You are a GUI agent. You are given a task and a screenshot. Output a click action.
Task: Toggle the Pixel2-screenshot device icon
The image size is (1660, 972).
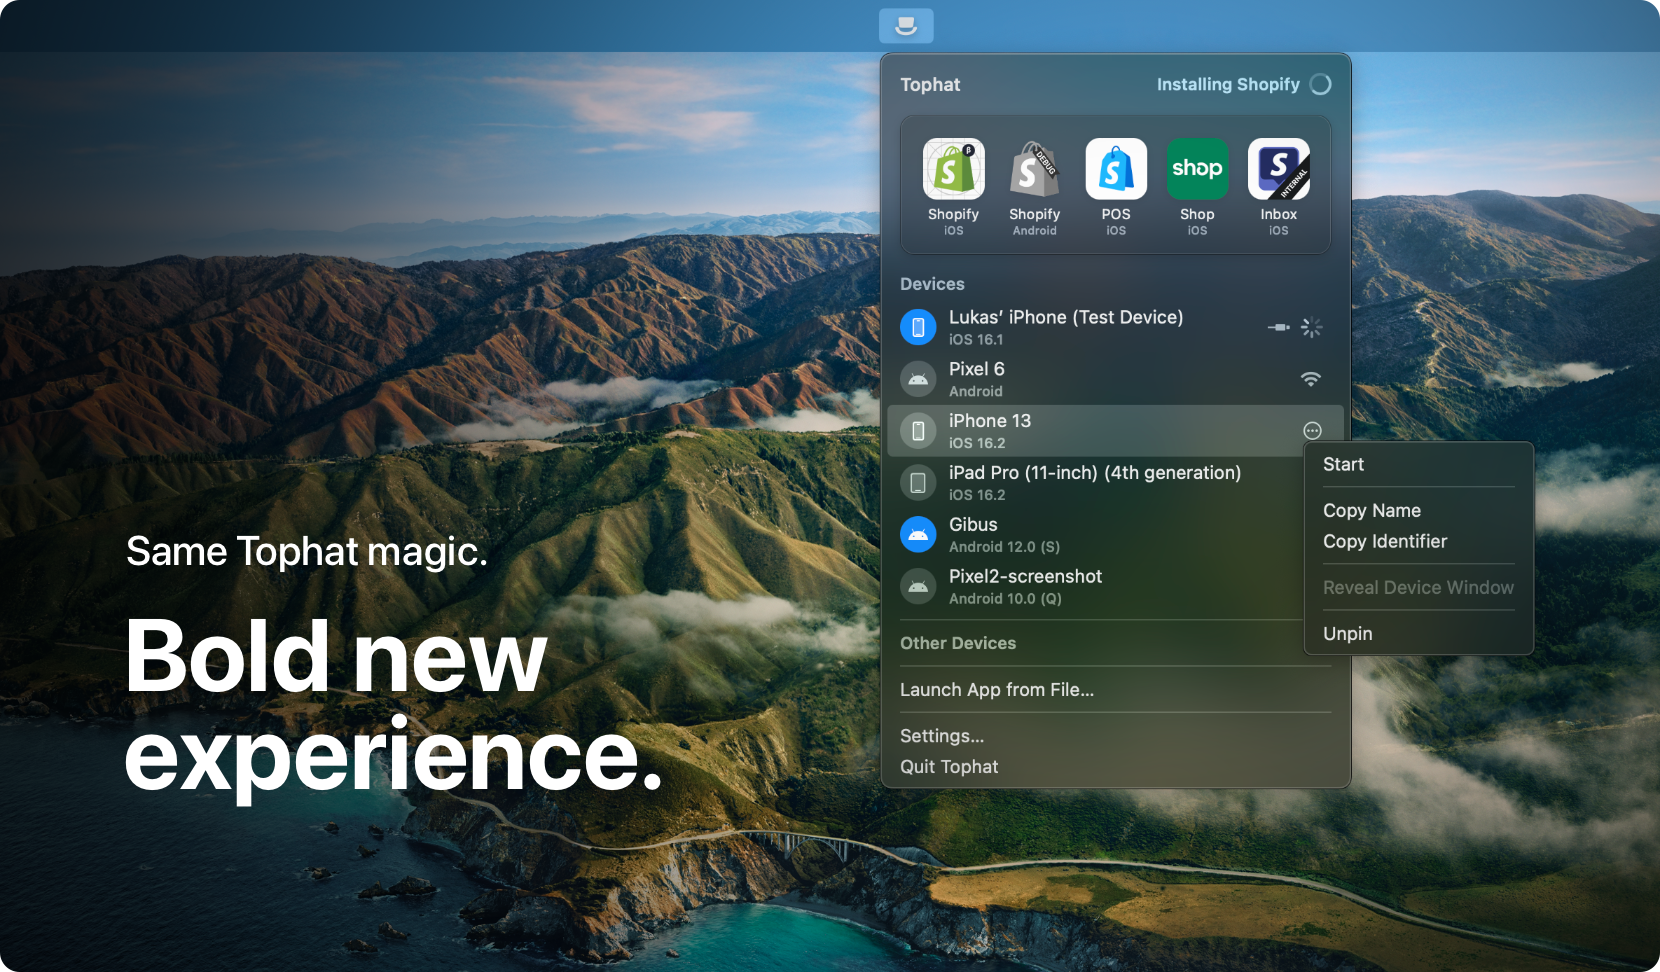tap(918, 587)
